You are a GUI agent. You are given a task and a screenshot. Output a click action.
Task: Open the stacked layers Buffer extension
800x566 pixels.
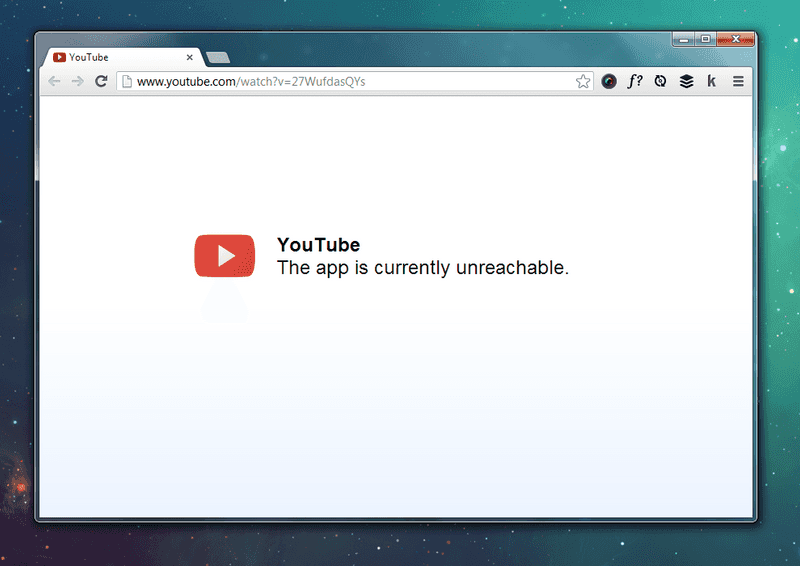pyautogui.click(x=686, y=81)
